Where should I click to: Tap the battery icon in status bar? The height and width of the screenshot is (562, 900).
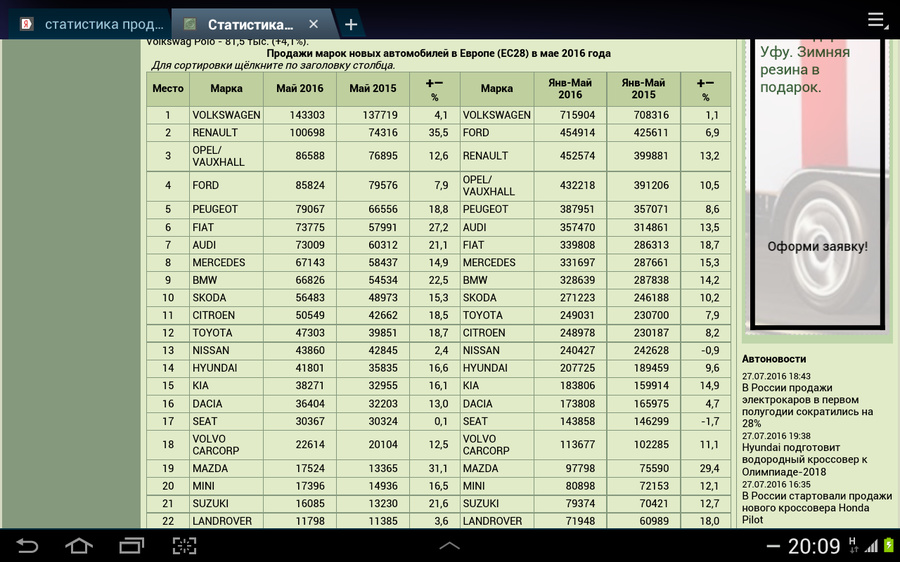889,545
